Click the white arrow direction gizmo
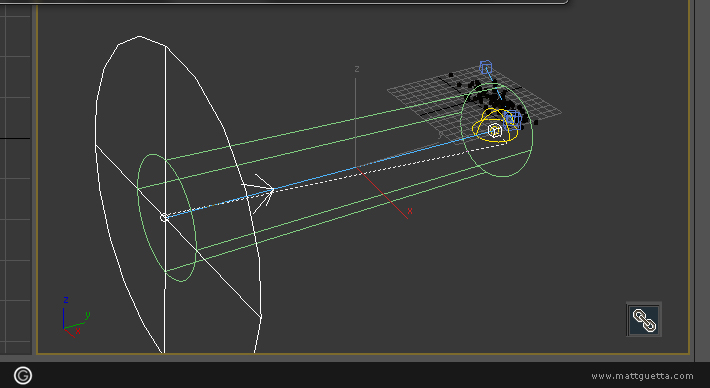The width and height of the screenshot is (710, 388). tap(260, 193)
